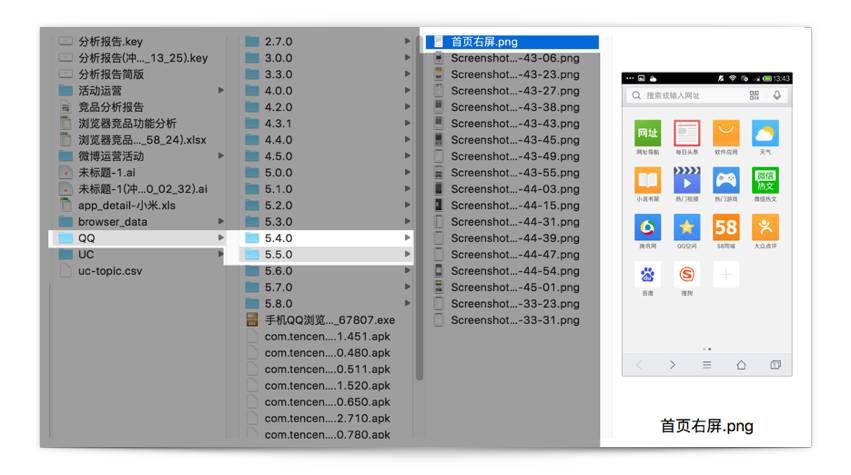Expand the UC folder arrow
The height and width of the screenshot is (475, 851).
pyautogui.click(x=221, y=254)
